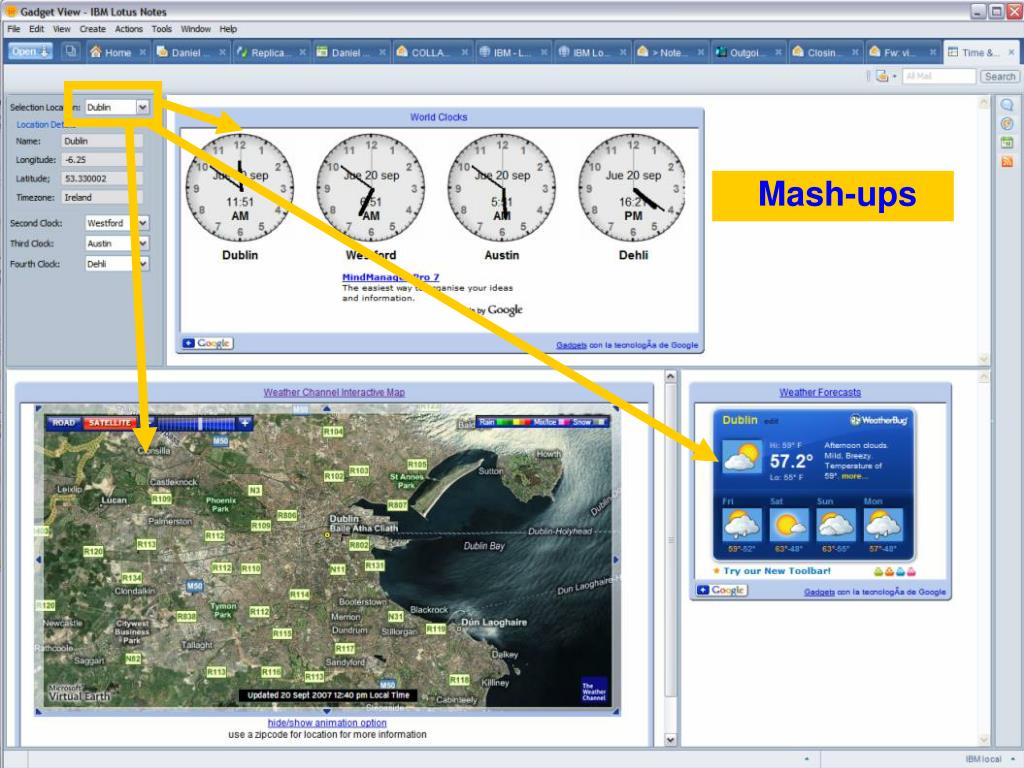Open the MindManager Pro 7 ad link
The height and width of the screenshot is (768, 1024).
tap(391, 277)
